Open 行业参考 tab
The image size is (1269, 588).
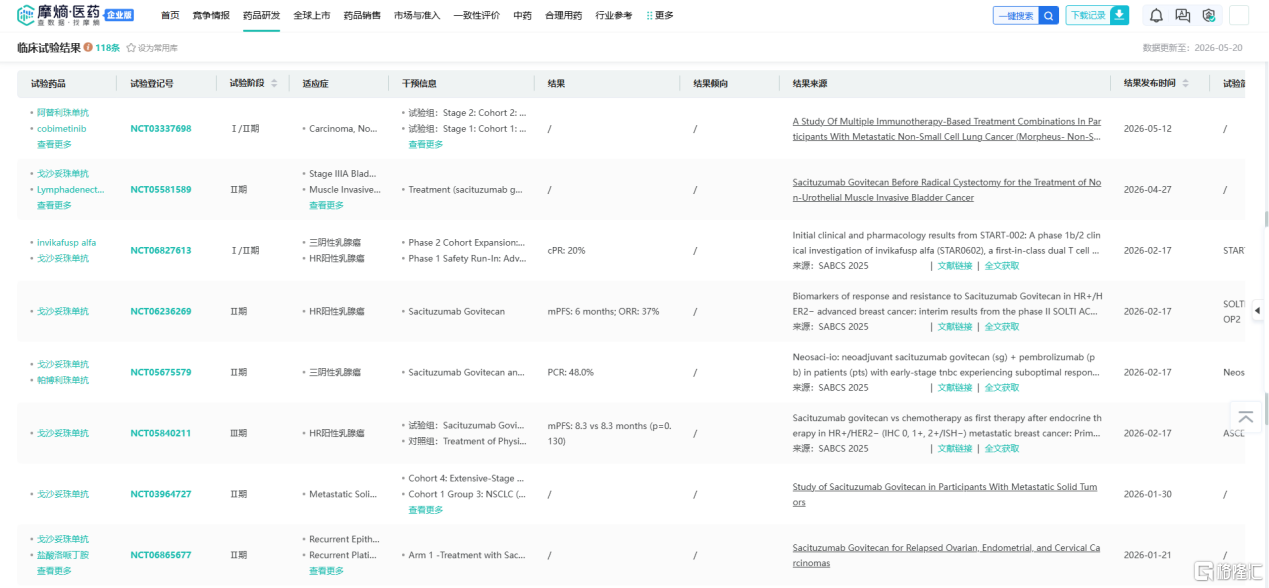[613, 15]
